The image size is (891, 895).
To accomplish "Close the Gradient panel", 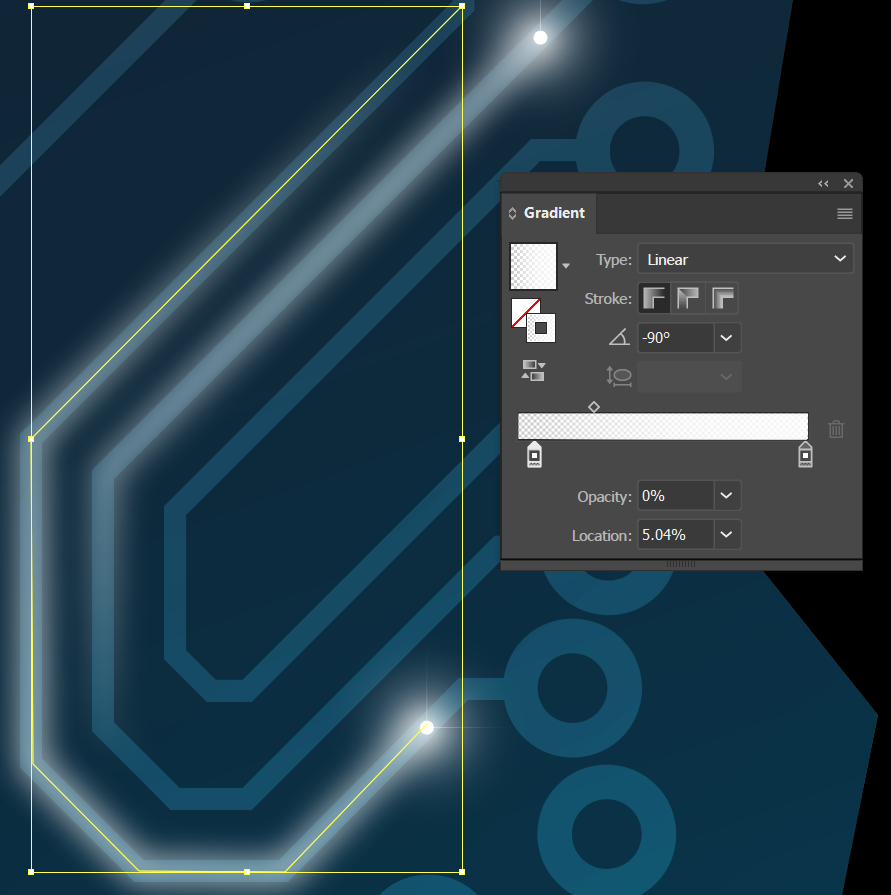I will coord(848,183).
